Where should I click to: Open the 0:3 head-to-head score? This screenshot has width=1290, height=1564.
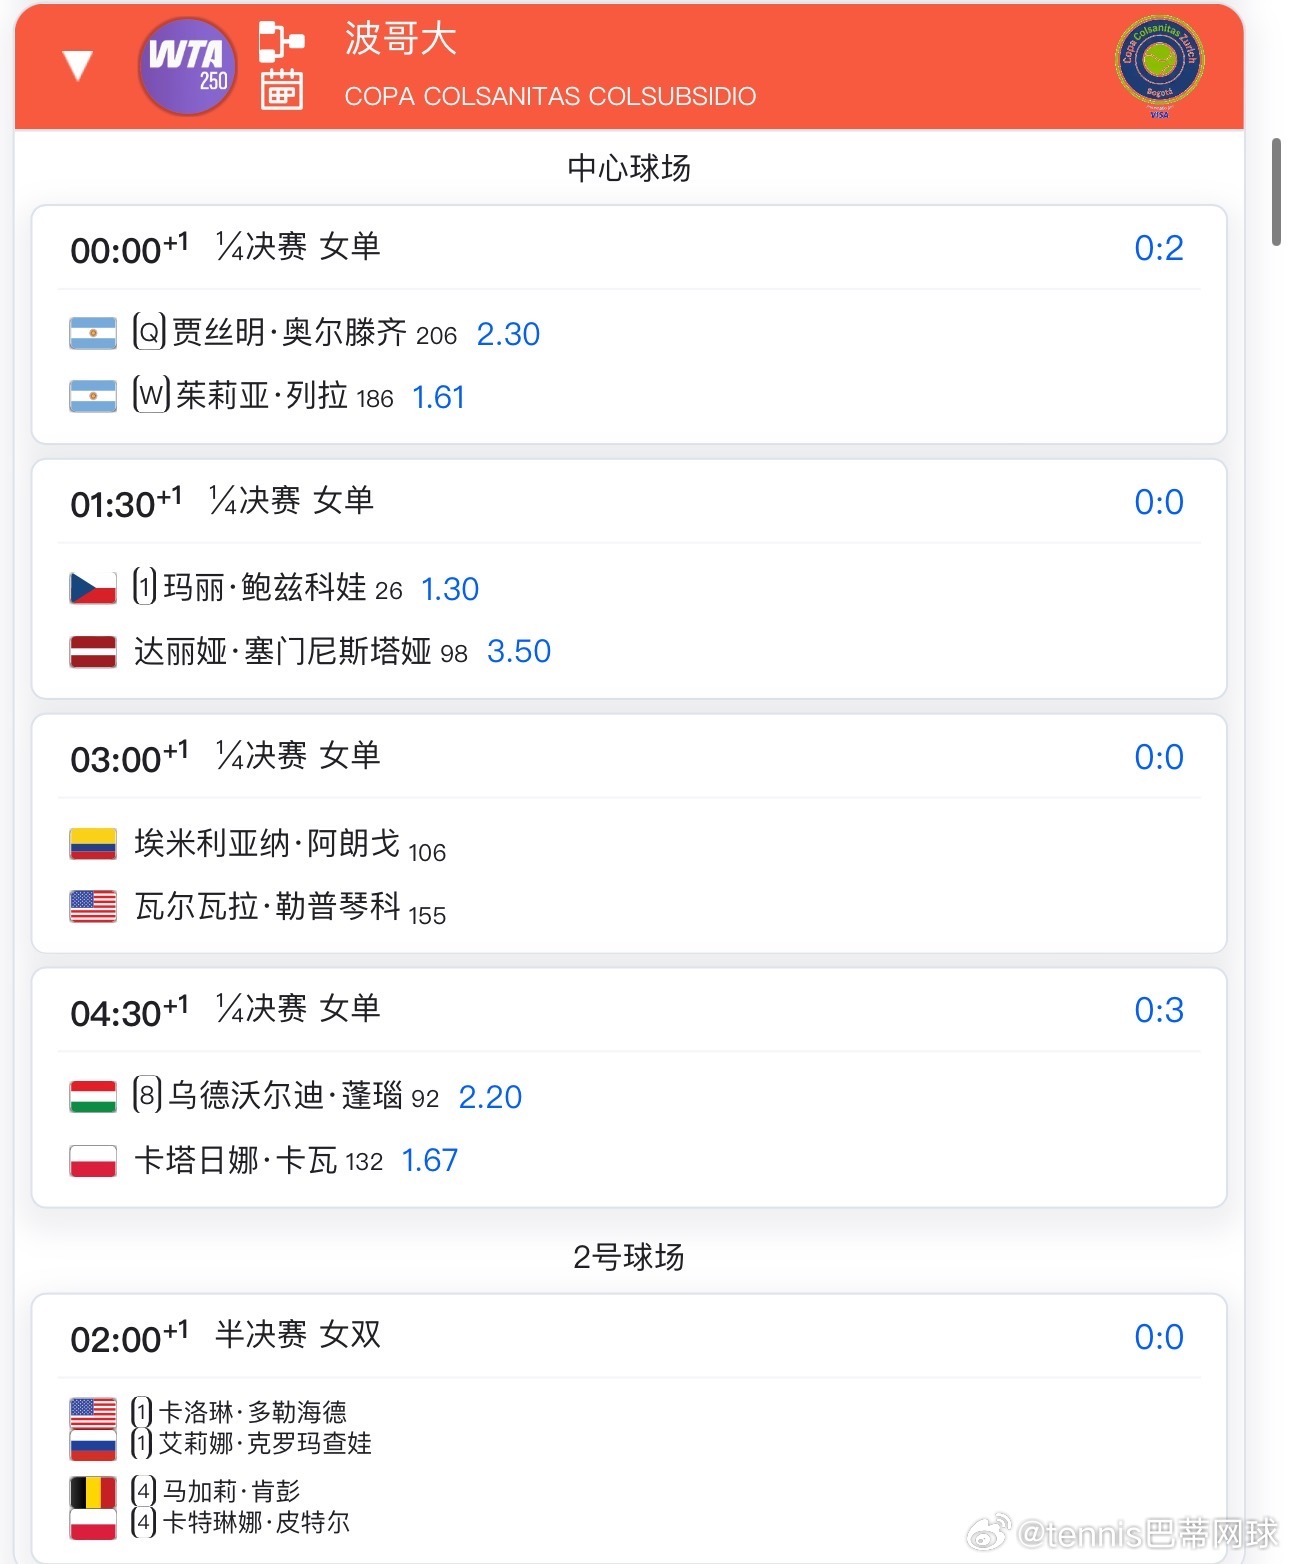pyautogui.click(x=1158, y=1011)
